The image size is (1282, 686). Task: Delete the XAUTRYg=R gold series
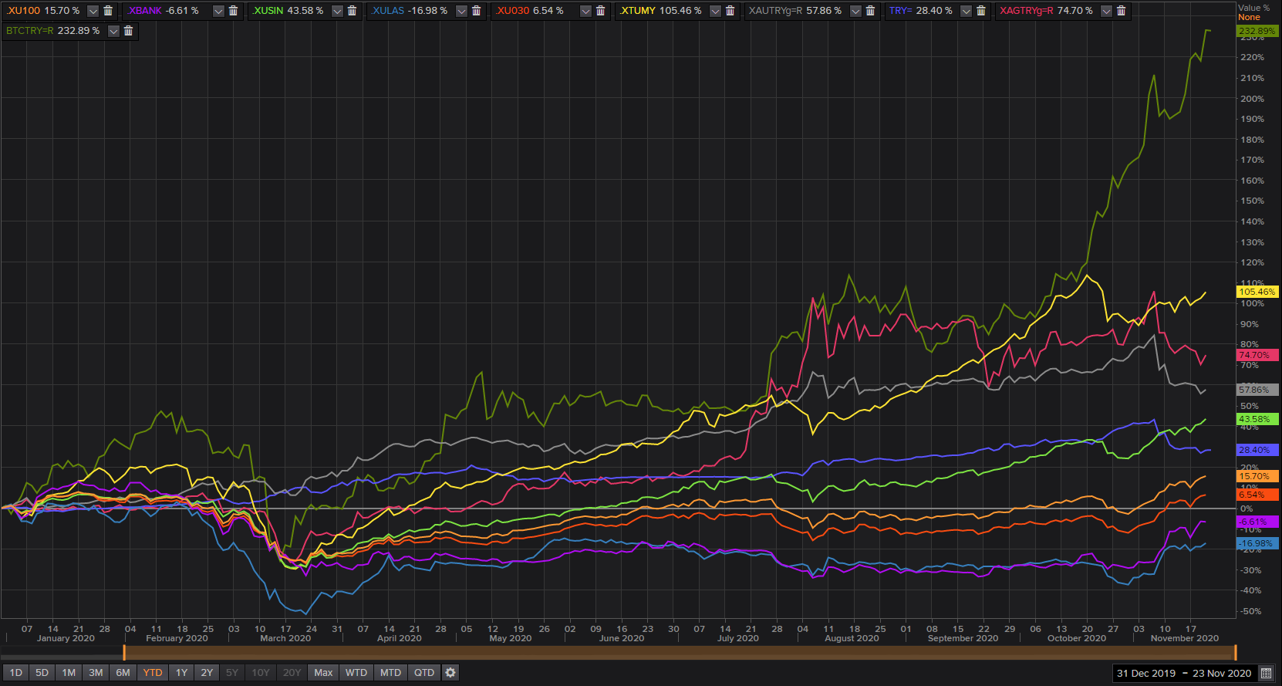[x=870, y=11]
